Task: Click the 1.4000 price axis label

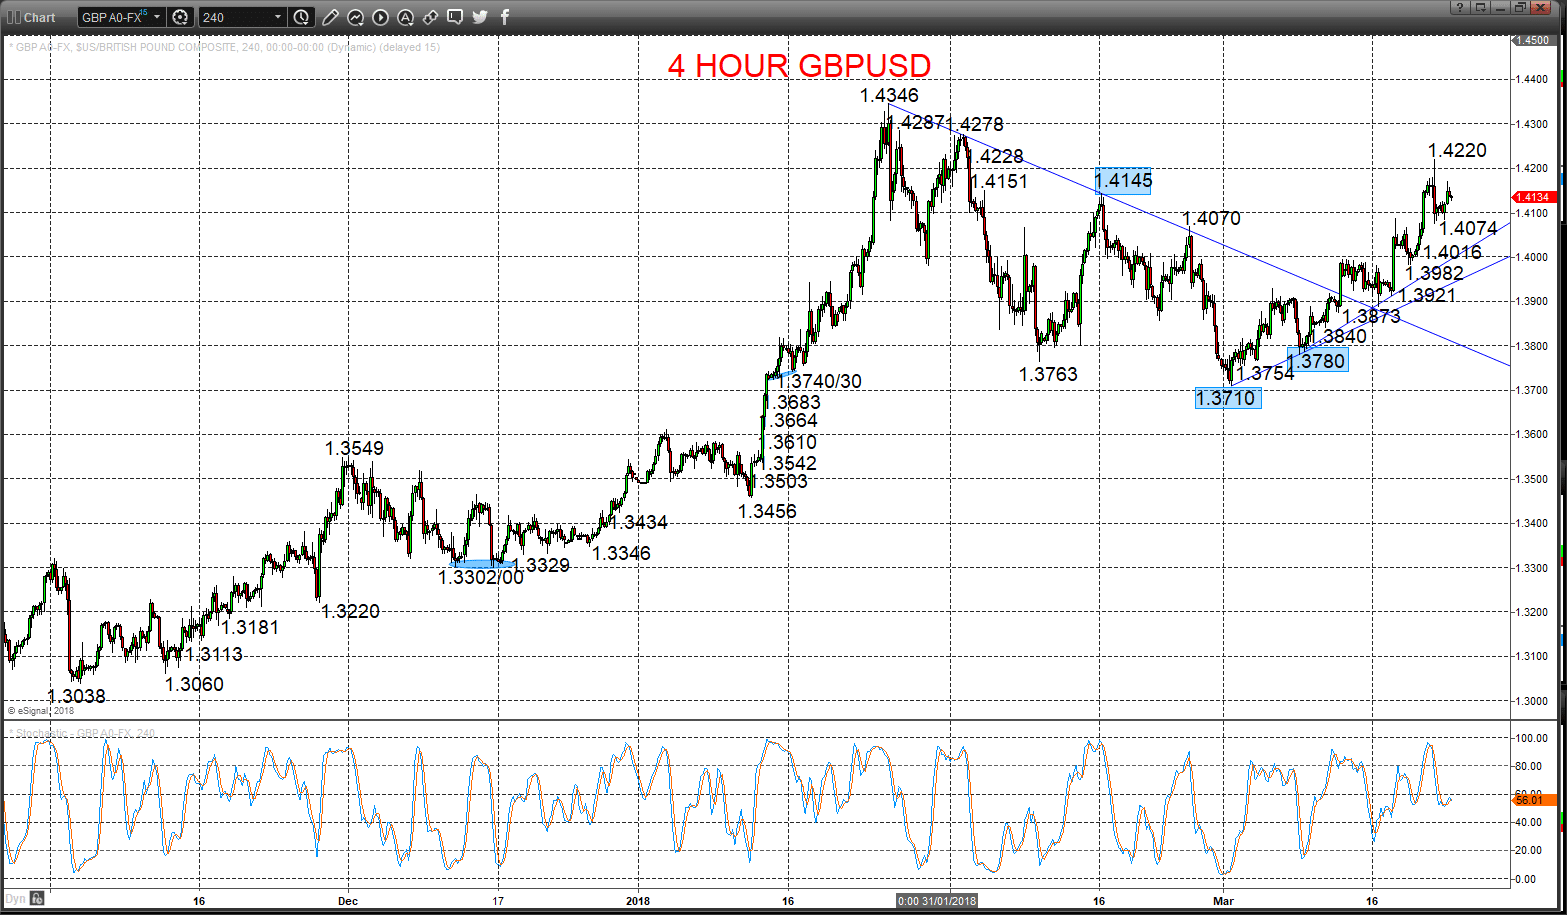Action: pyautogui.click(x=1532, y=257)
